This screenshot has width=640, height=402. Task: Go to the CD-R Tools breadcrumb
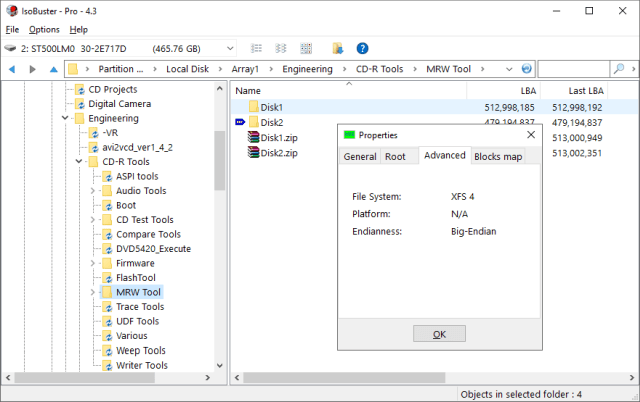coord(380,69)
